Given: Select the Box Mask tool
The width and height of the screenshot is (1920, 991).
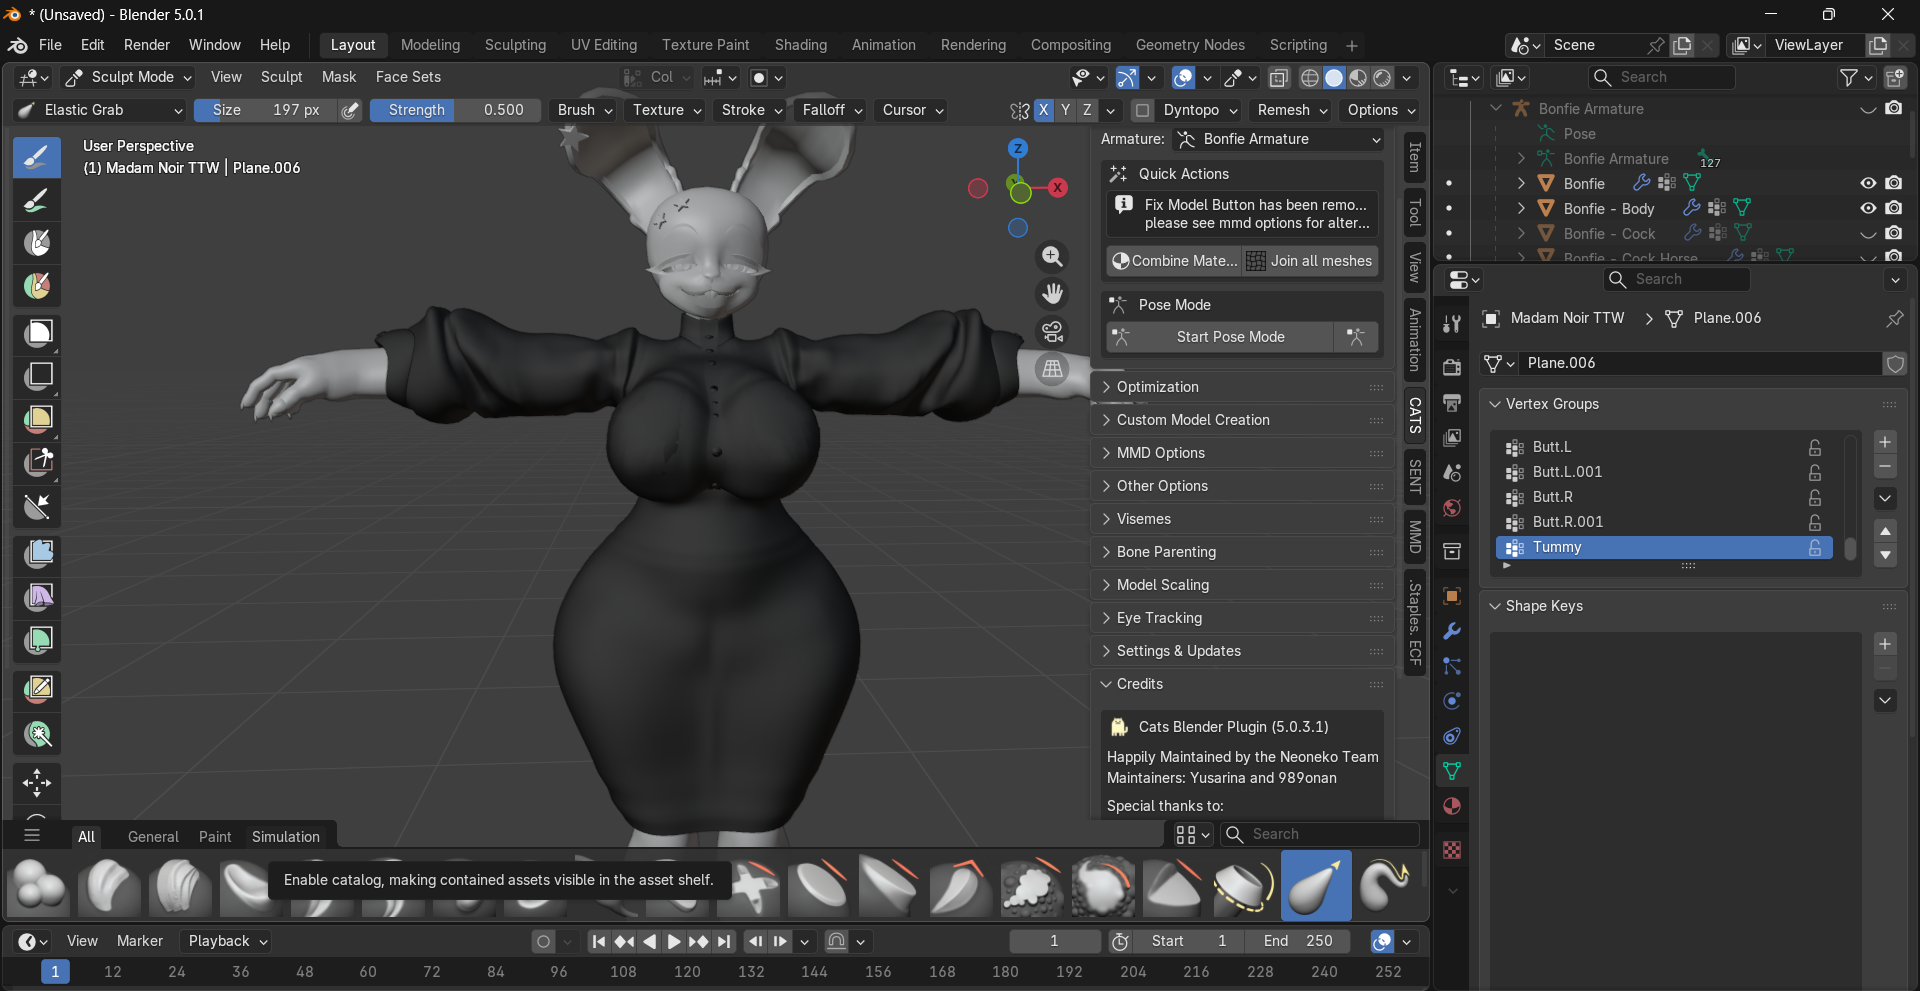Looking at the screenshot, I should [x=37, y=333].
